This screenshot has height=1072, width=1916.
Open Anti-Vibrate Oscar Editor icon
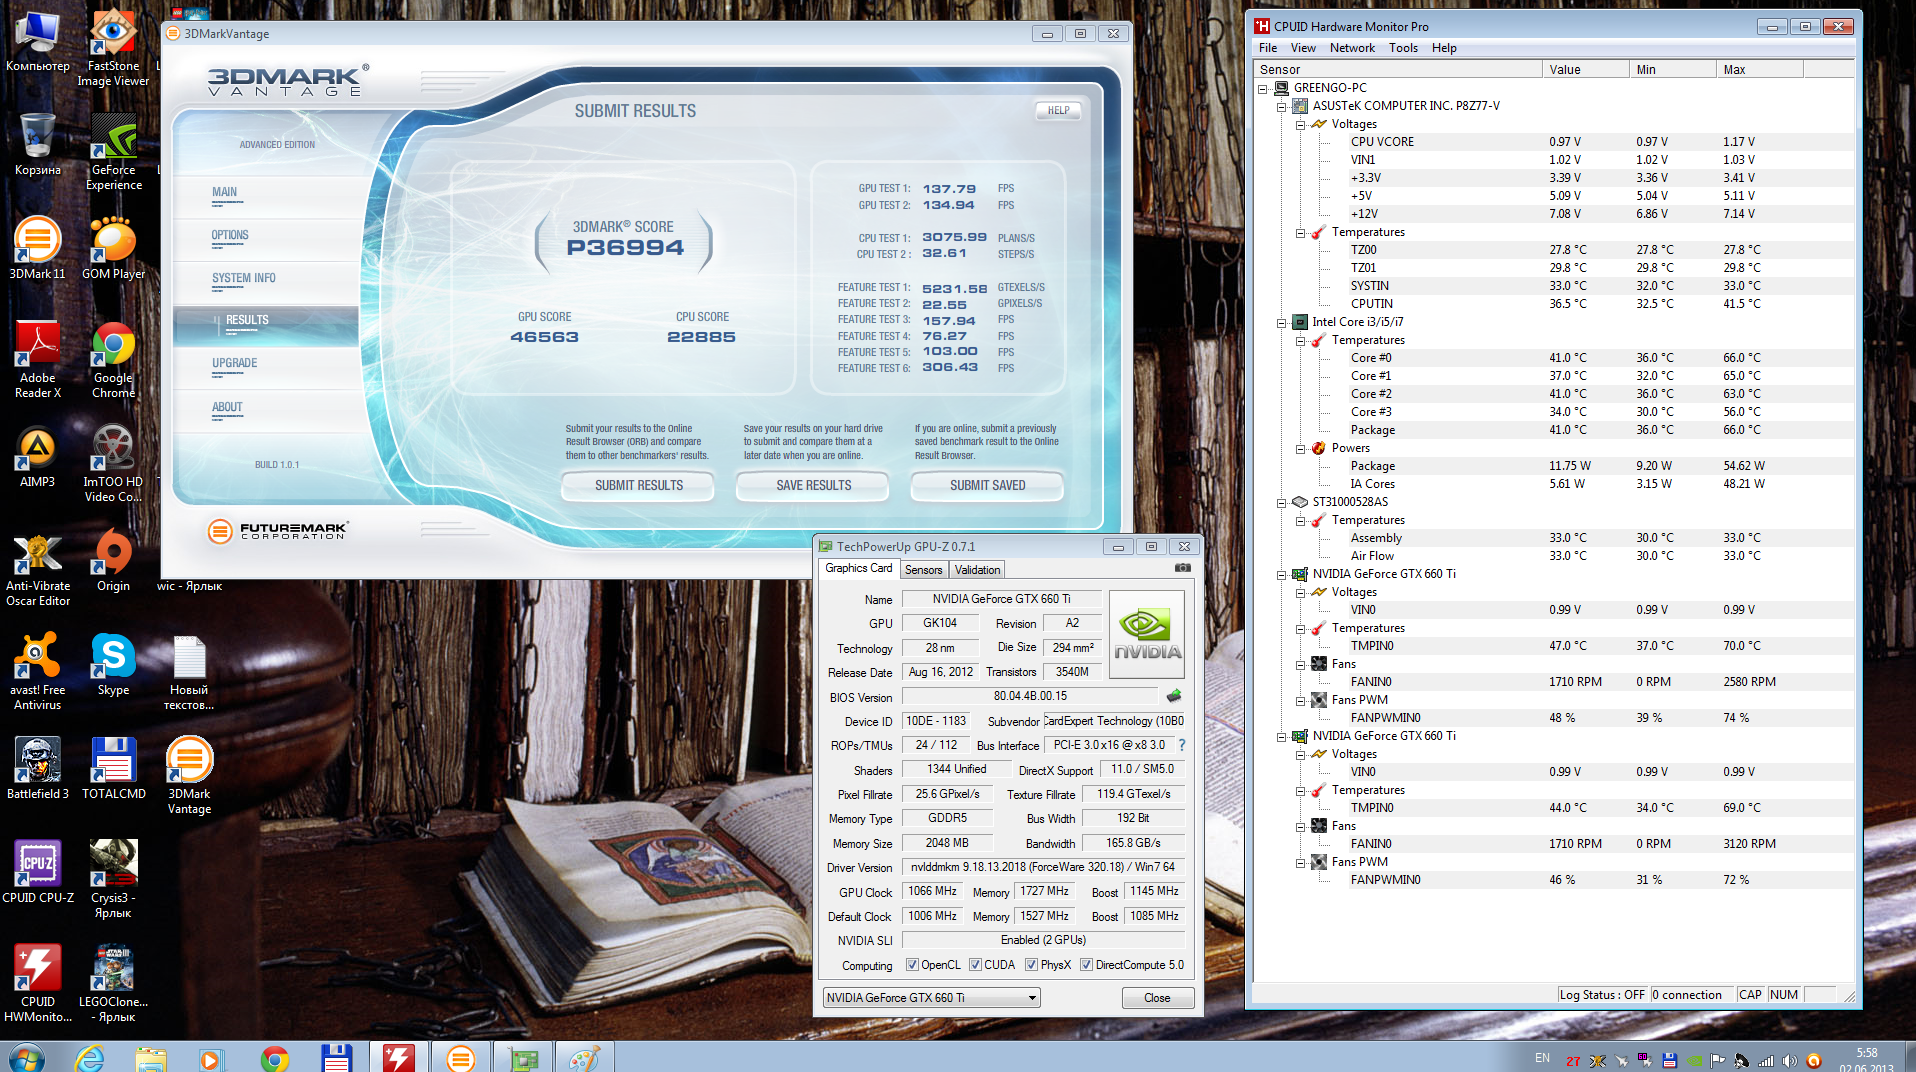38,567
